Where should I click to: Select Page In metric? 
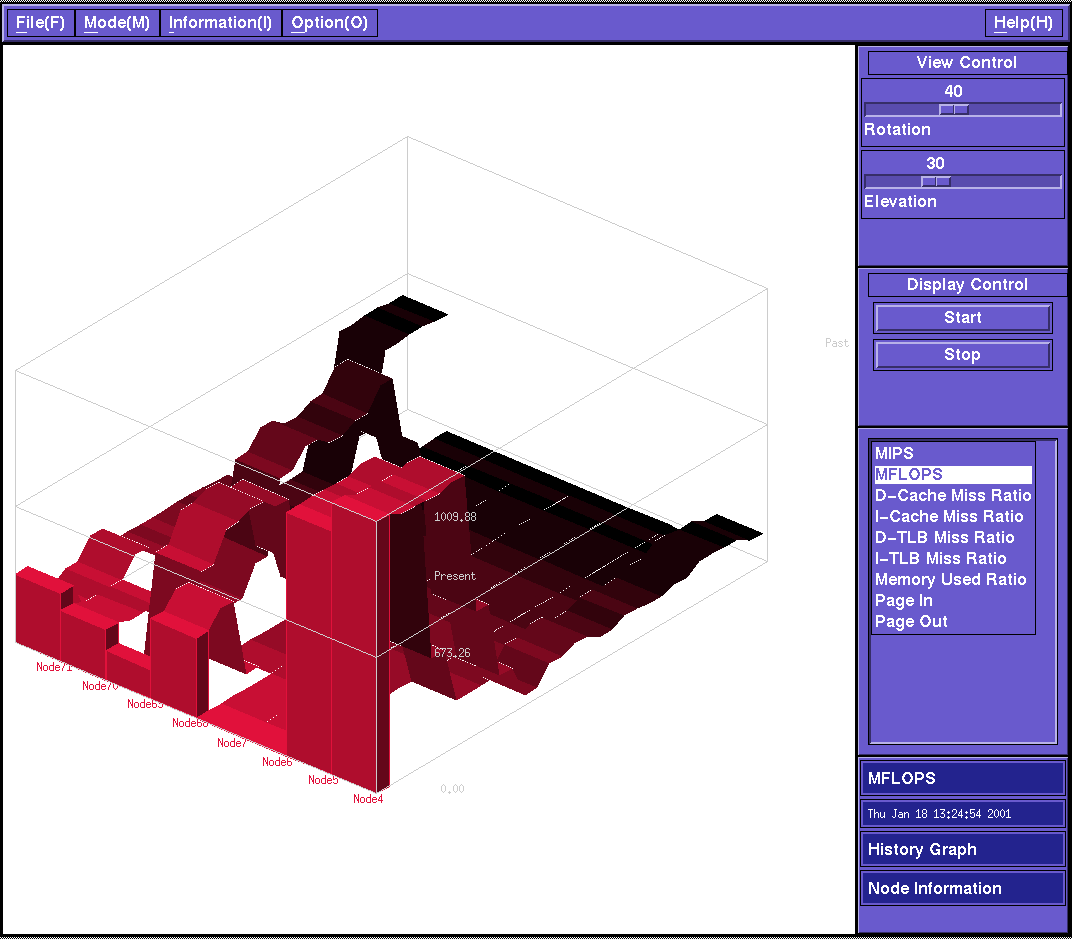[903, 601]
